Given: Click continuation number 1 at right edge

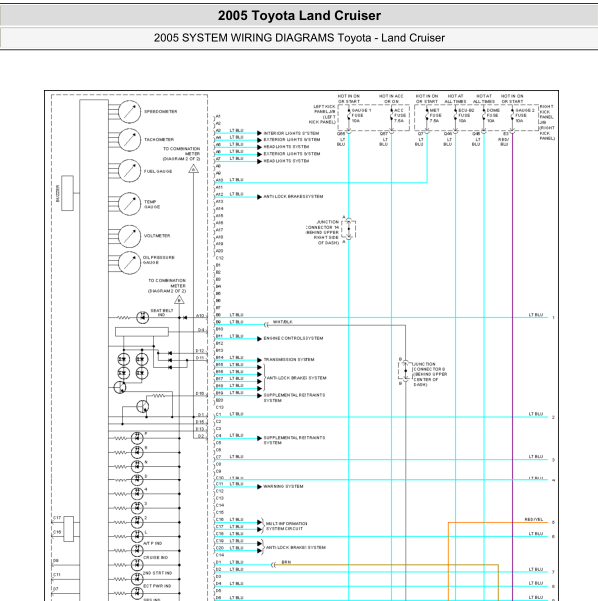Looking at the screenshot, I should [x=554, y=318].
